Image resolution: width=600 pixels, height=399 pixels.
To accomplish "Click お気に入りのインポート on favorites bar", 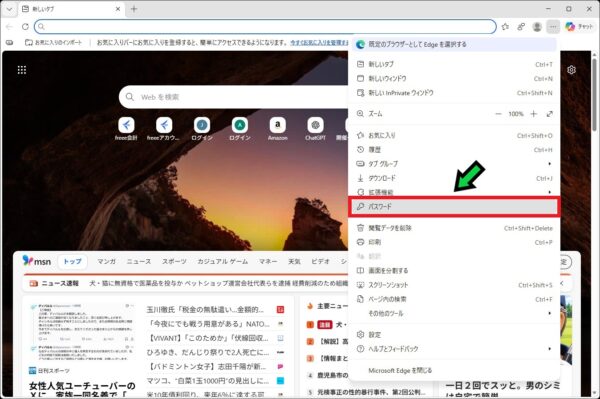I will [54, 42].
